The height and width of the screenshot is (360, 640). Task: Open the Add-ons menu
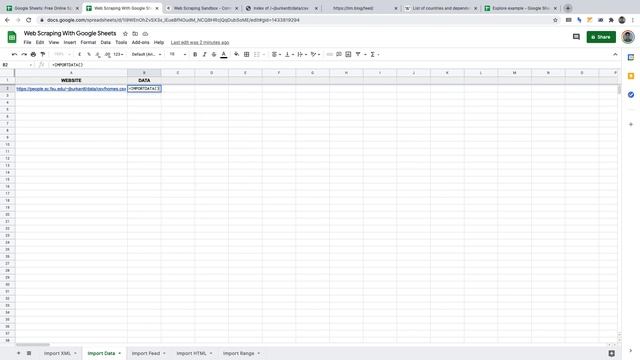click(140, 42)
